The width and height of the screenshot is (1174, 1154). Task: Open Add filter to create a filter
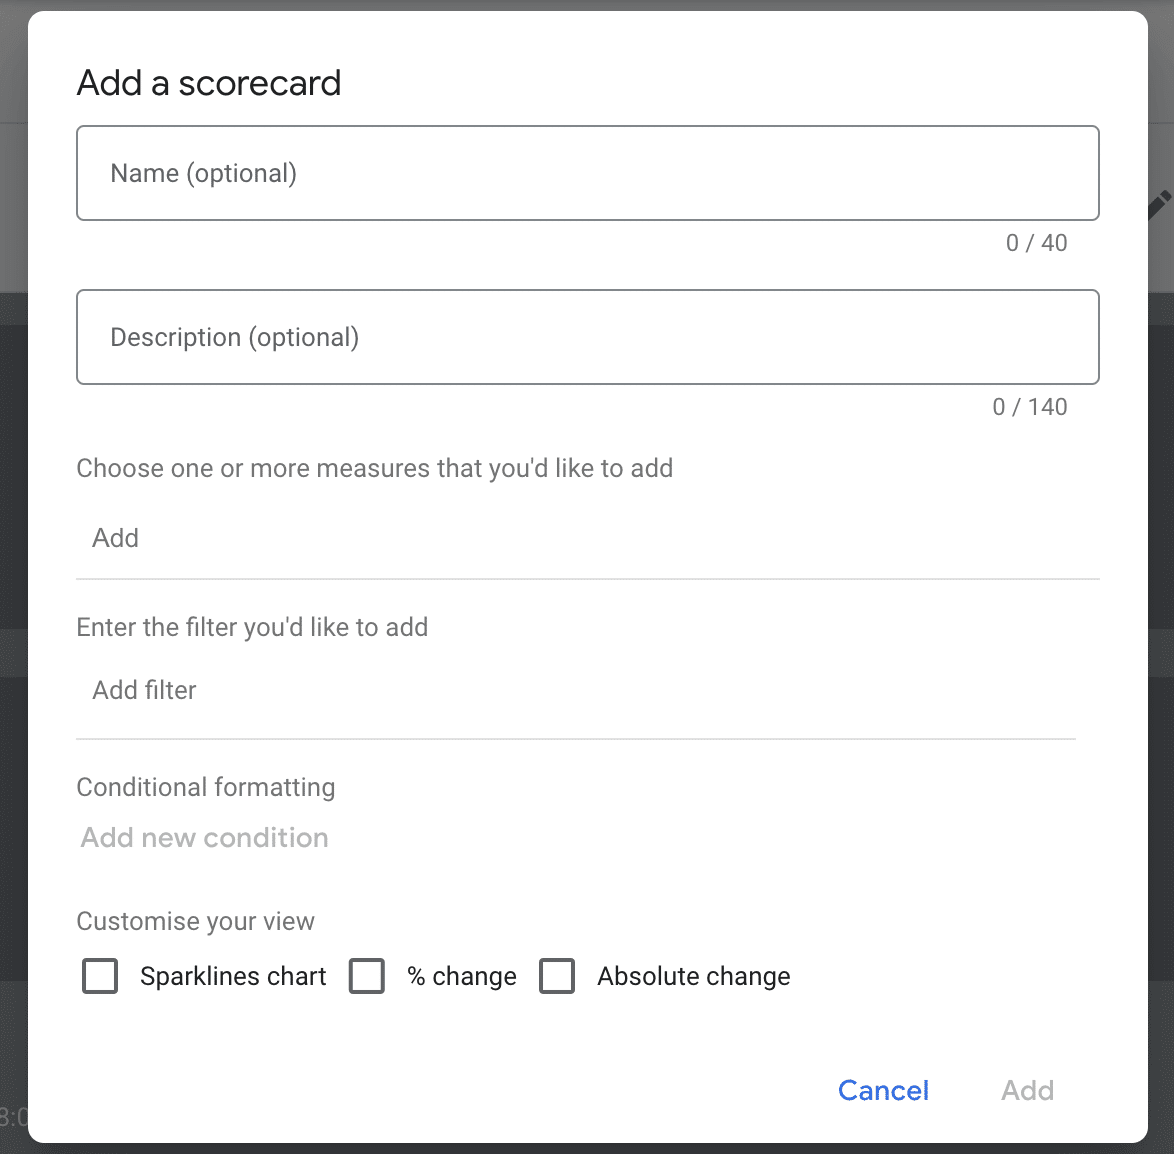[x=144, y=690]
